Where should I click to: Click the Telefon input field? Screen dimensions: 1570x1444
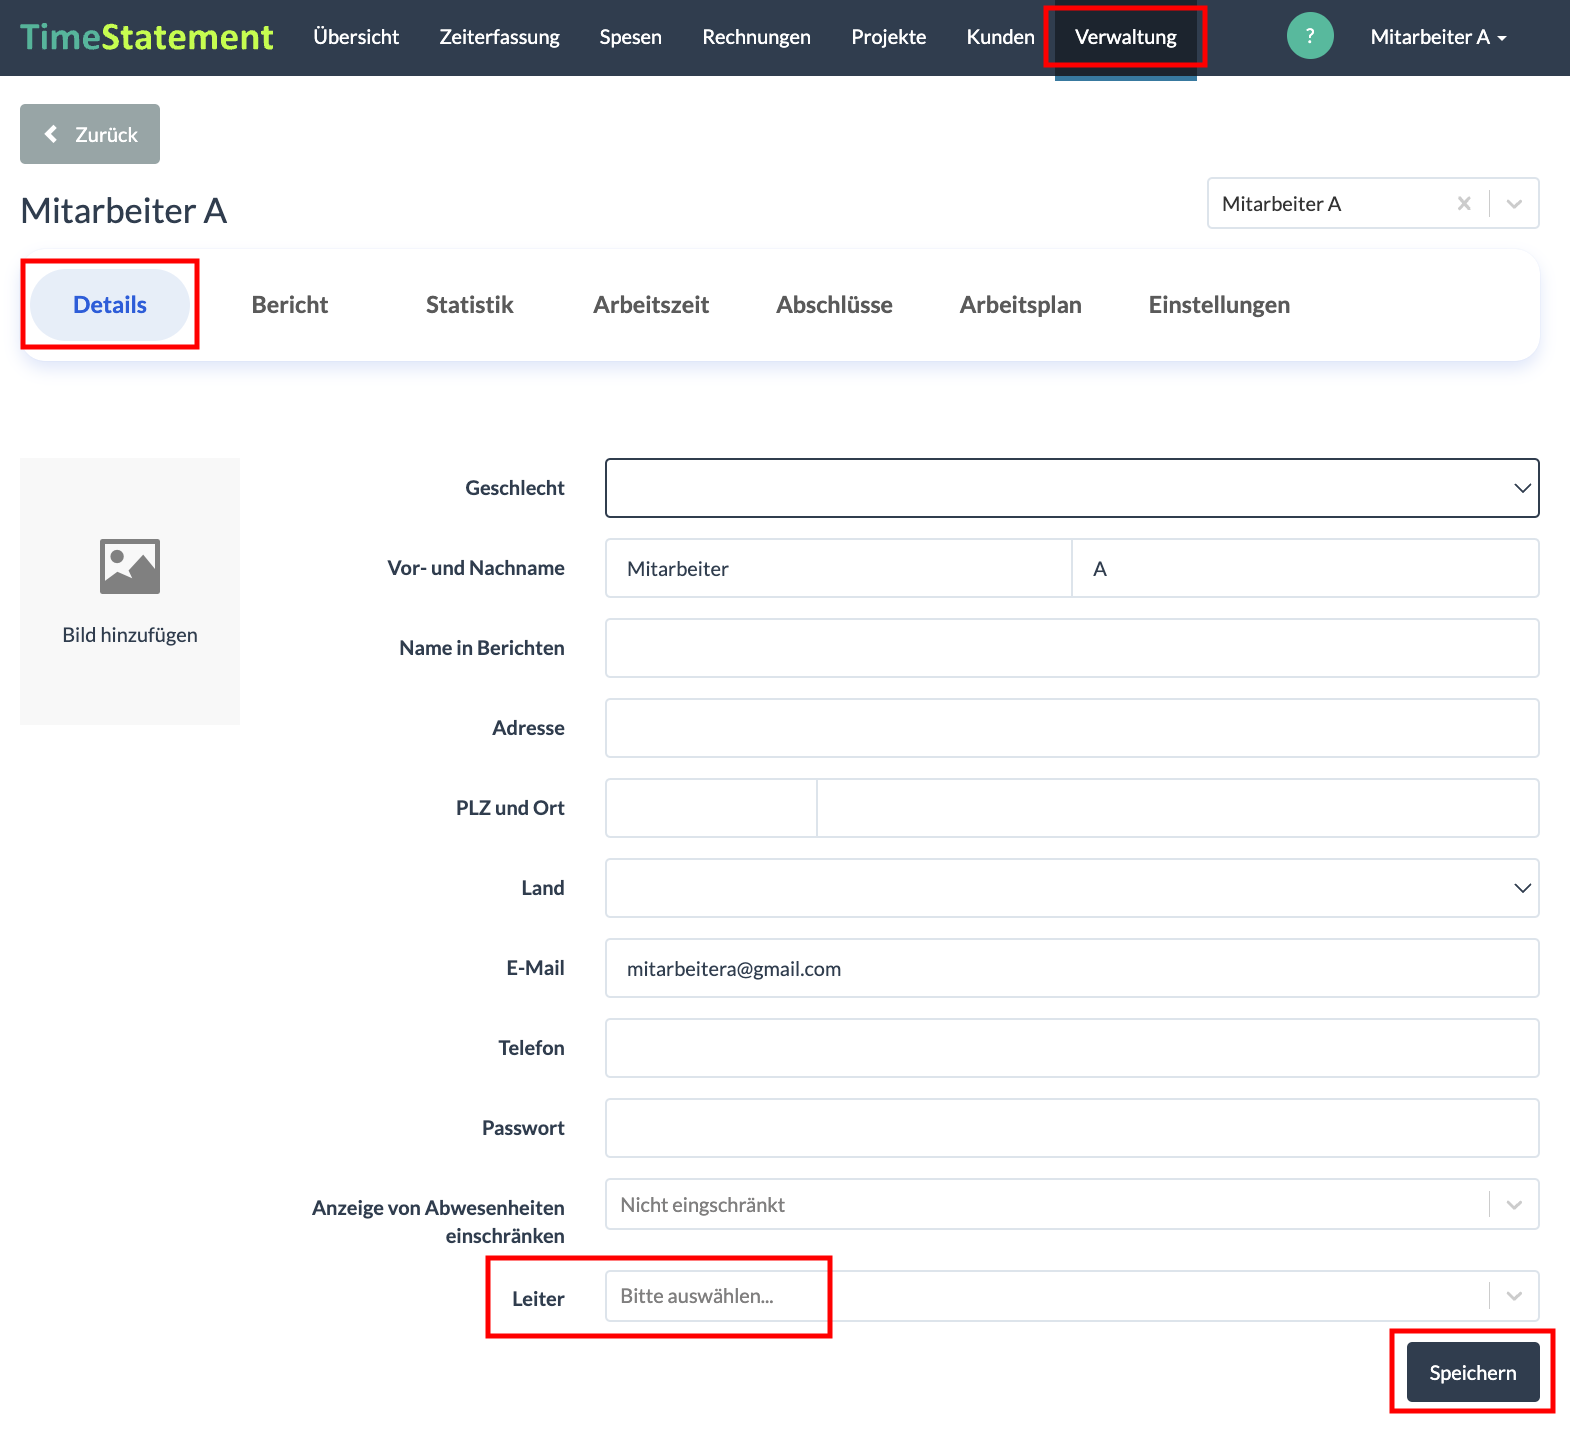coord(1072,1048)
